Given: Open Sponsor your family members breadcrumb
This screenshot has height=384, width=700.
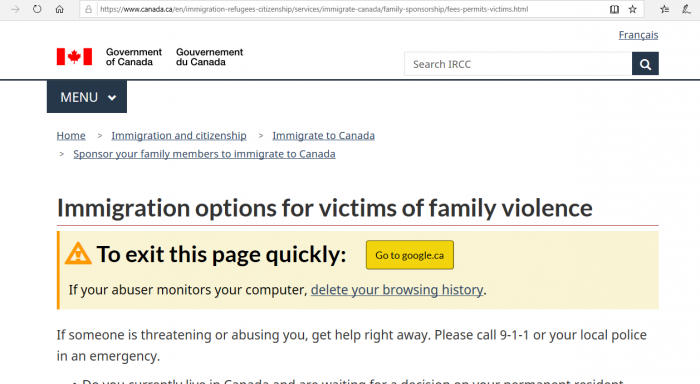Looking at the screenshot, I should [x=204, y=154].
